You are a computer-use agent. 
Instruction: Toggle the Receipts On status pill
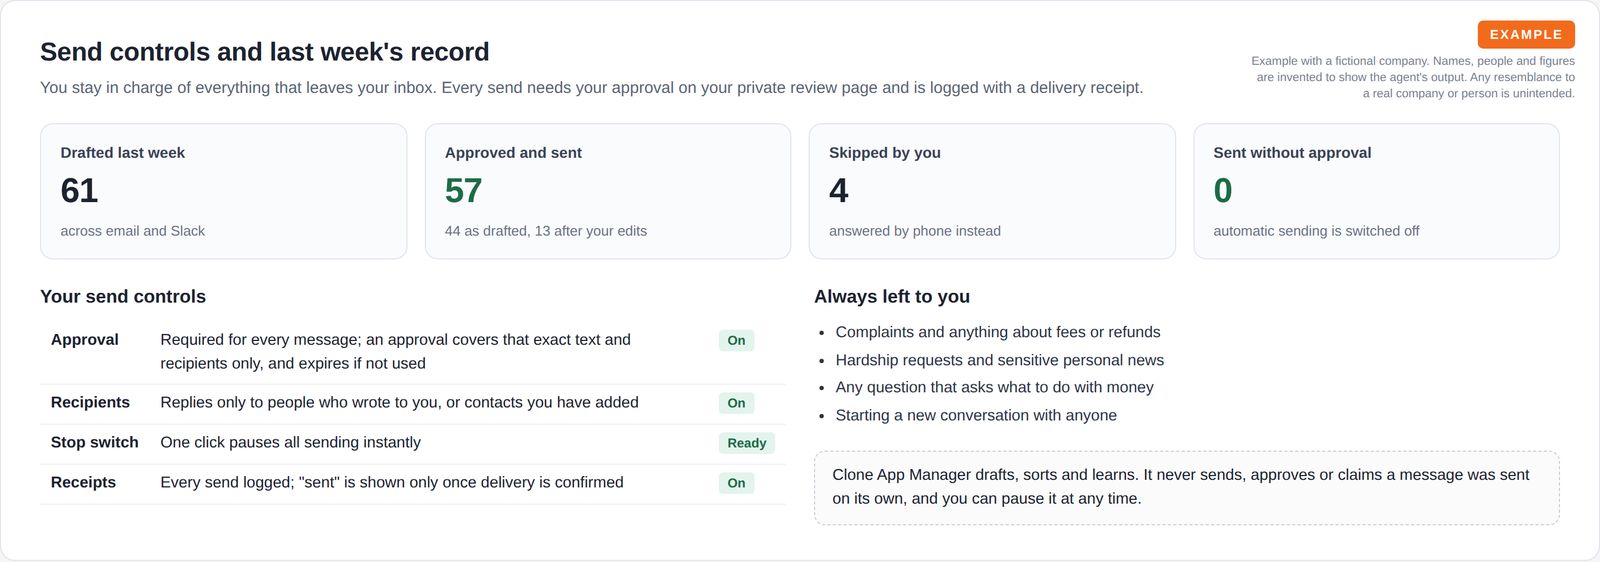(736, 483)
